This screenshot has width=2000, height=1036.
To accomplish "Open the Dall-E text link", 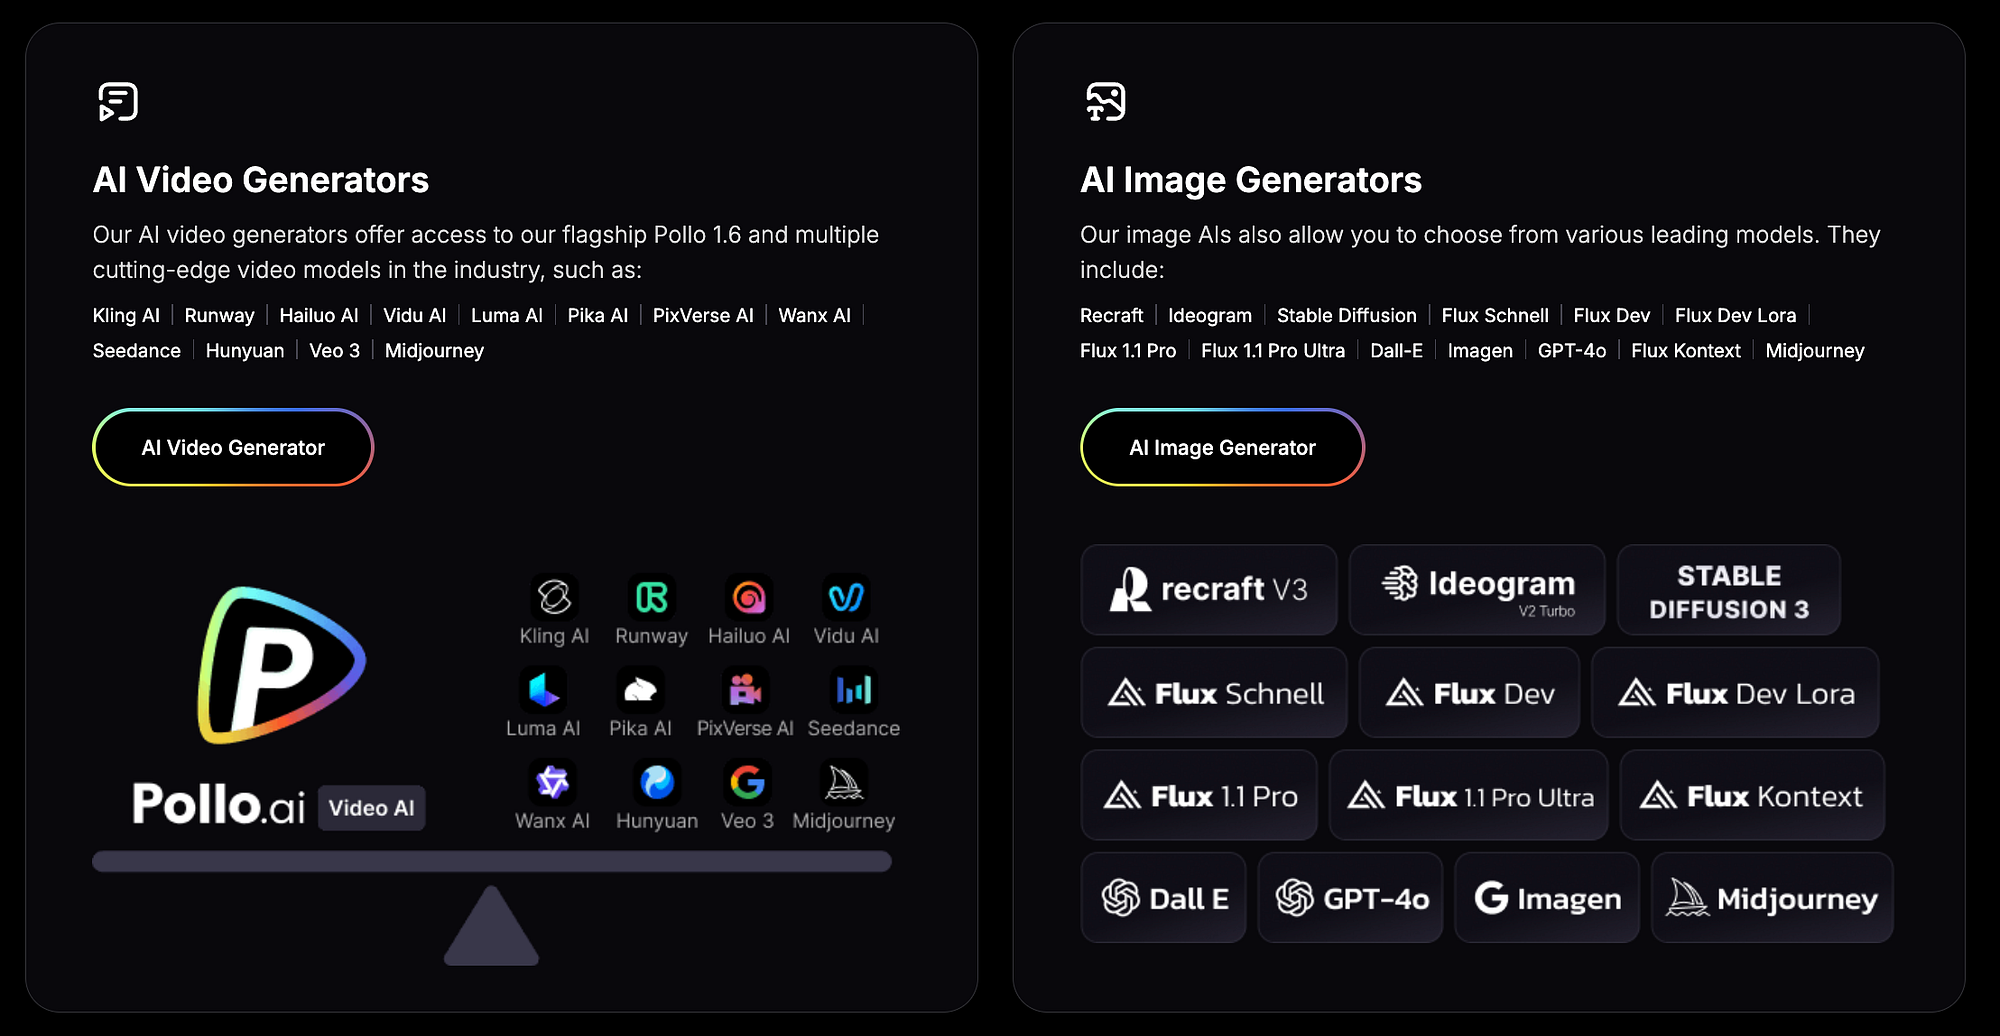I will tap(1396, 351).
